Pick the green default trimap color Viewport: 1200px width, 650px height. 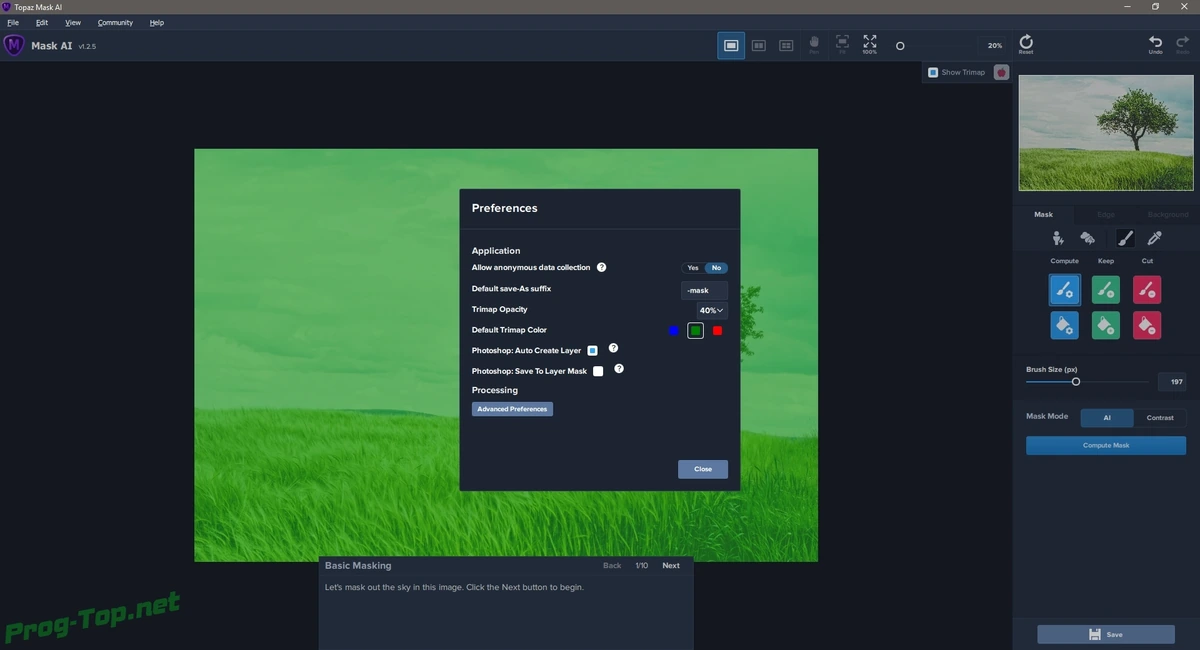point(696,330)
